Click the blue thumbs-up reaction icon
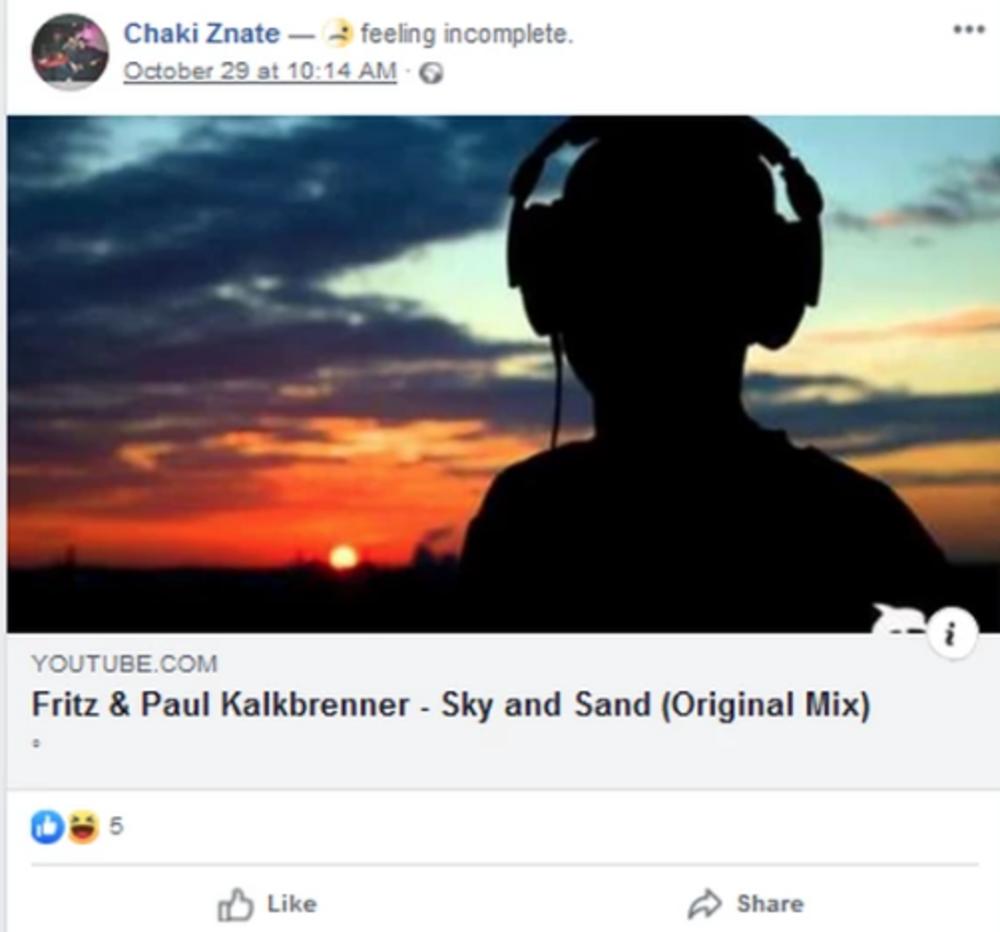The width and height of the screenshot is (1000, 932). (x=47, y=827)
